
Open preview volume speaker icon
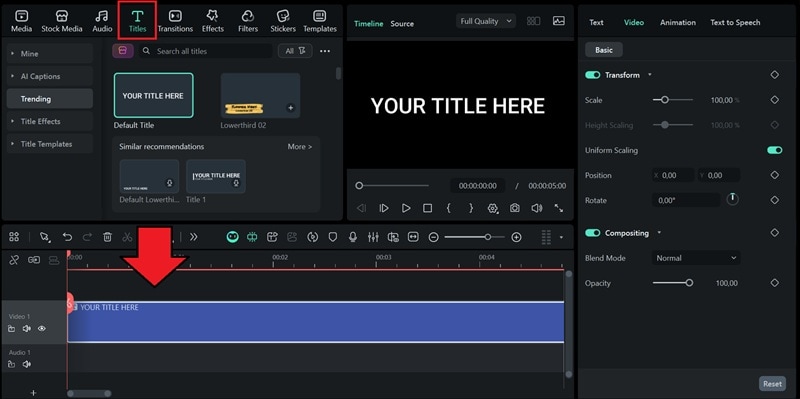536,208
